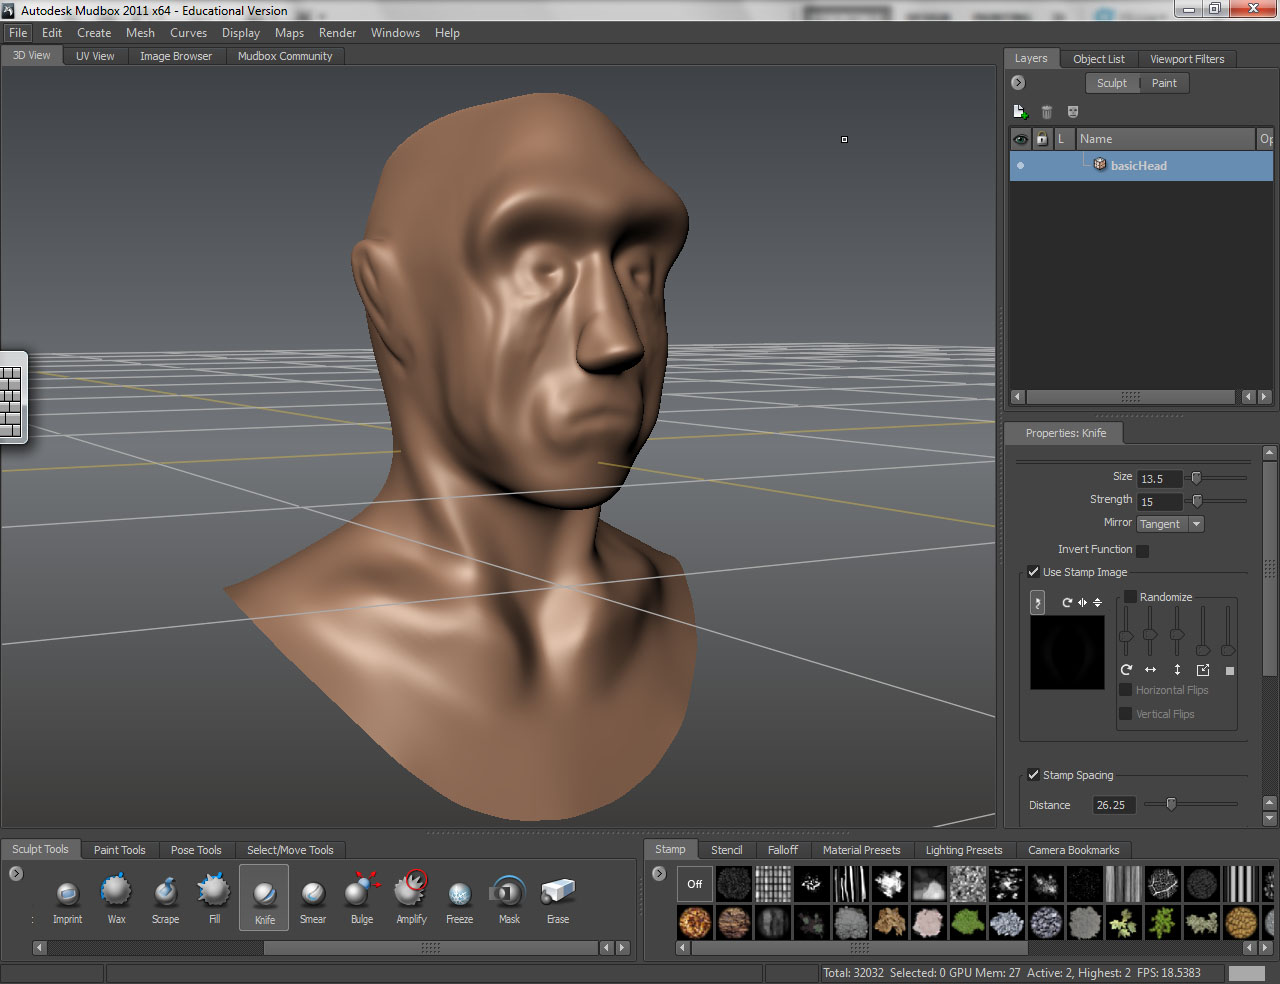Image resolution: width=1280 pixels, height=984 pixels.
Task: Switch to the Stencil tab
Action: coord(726,849)
